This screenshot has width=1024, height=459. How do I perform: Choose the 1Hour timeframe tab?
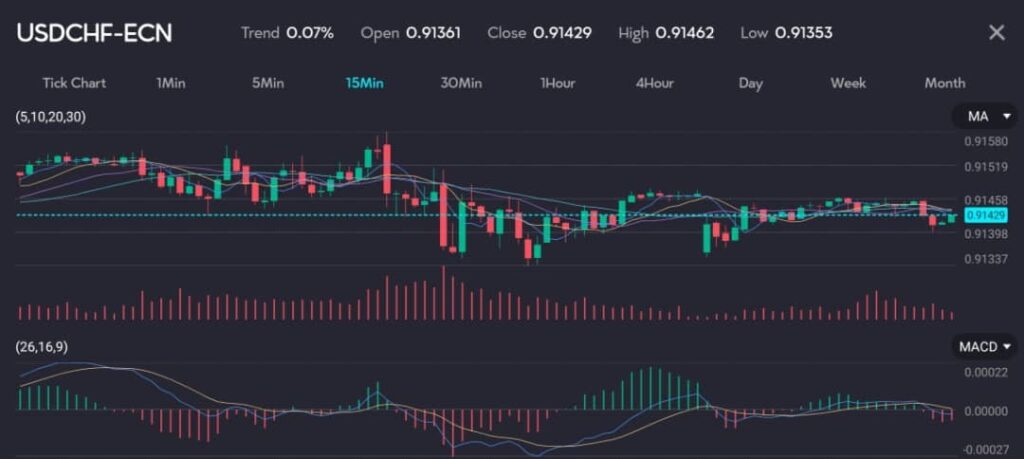pyautogui.click(x=557, y=83)
